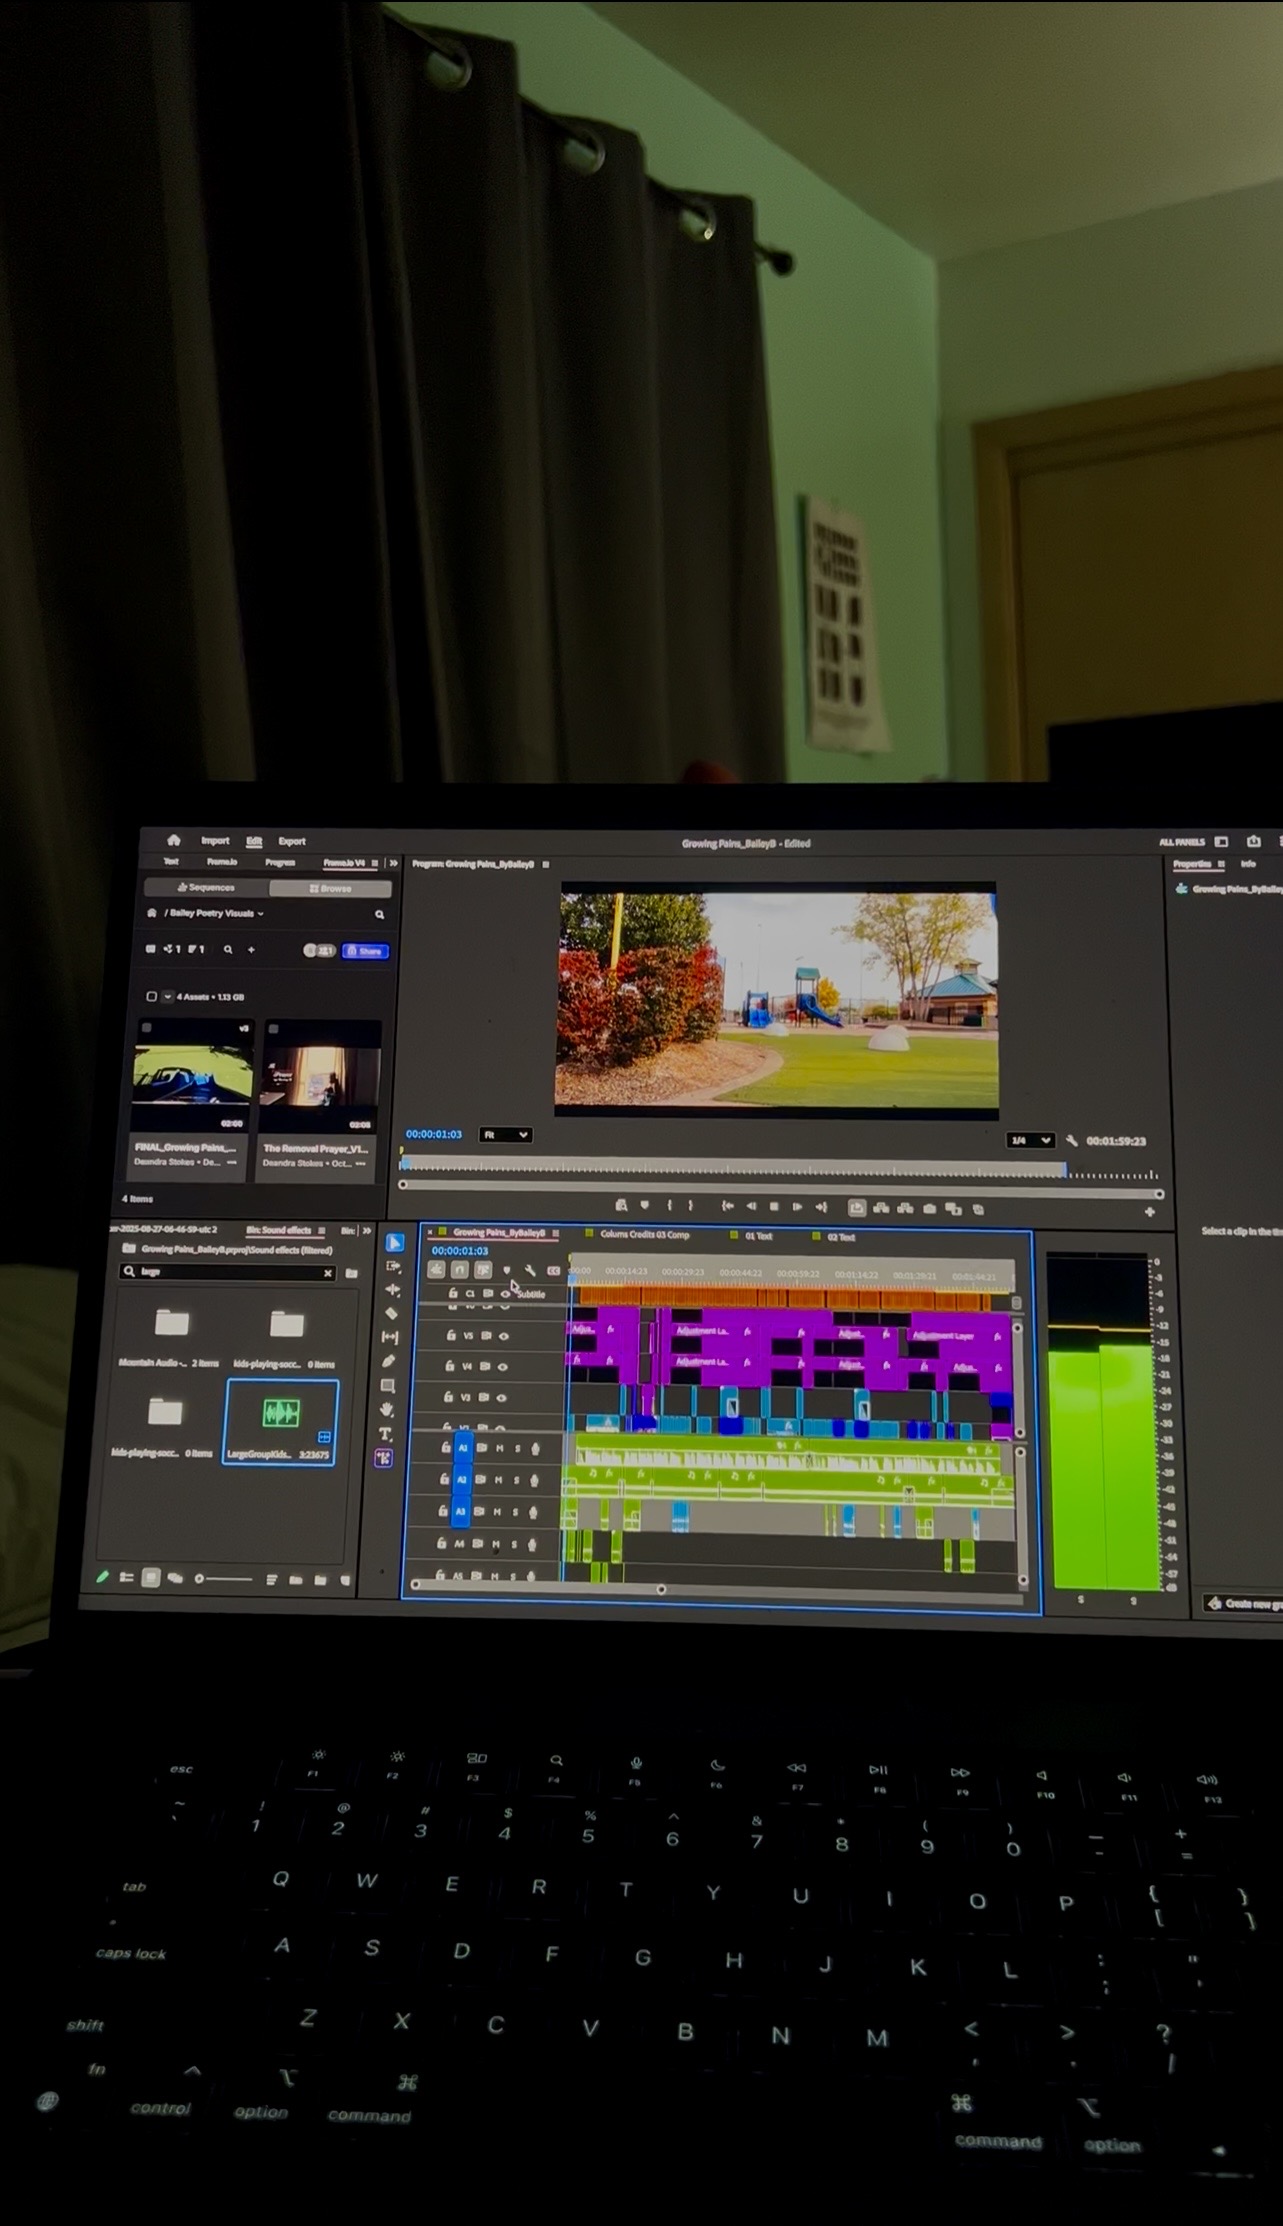The width and height of the screenshot is (1283, 2226).
Task: Click the green pencil icon in bin footer
Action: (x=102, y=1577)
